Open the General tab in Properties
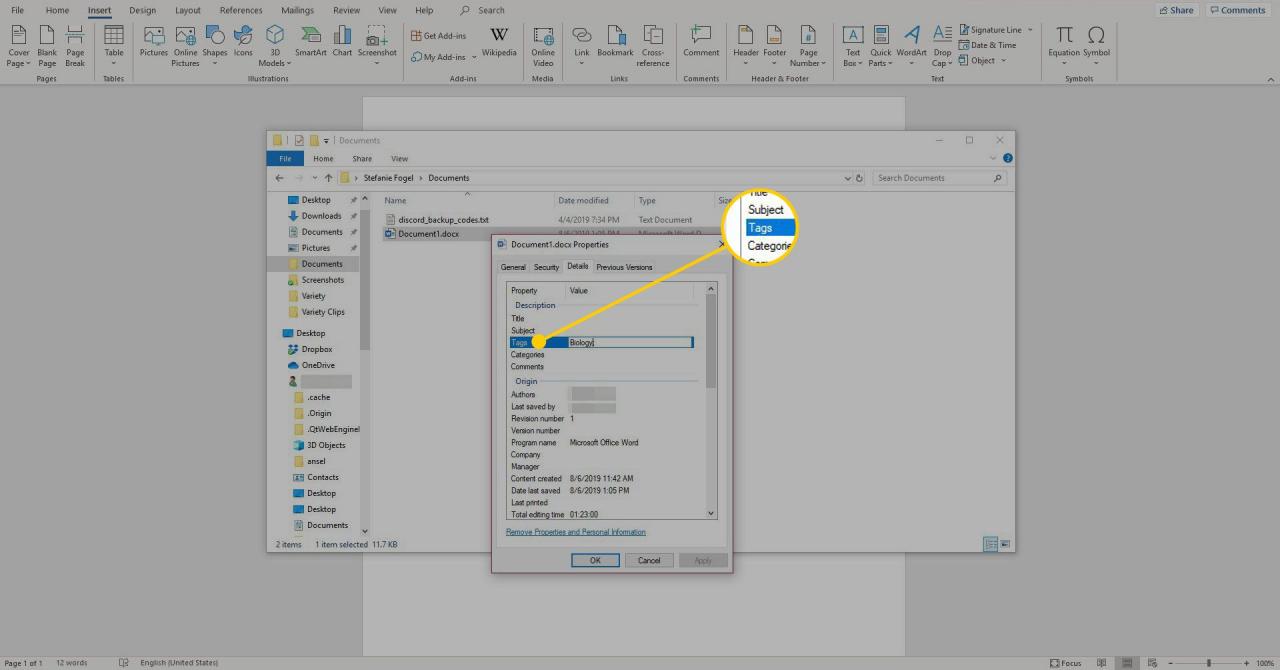 tap(513, 267)
